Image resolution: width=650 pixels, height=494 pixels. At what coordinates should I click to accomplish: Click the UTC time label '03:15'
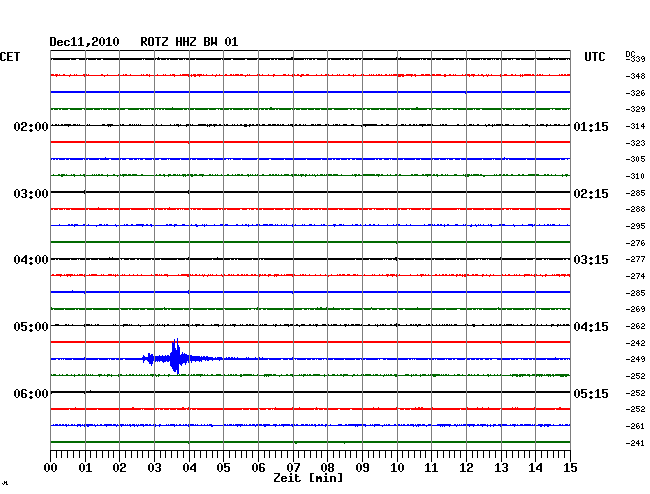pyautogui.click(x=591, y=260)
